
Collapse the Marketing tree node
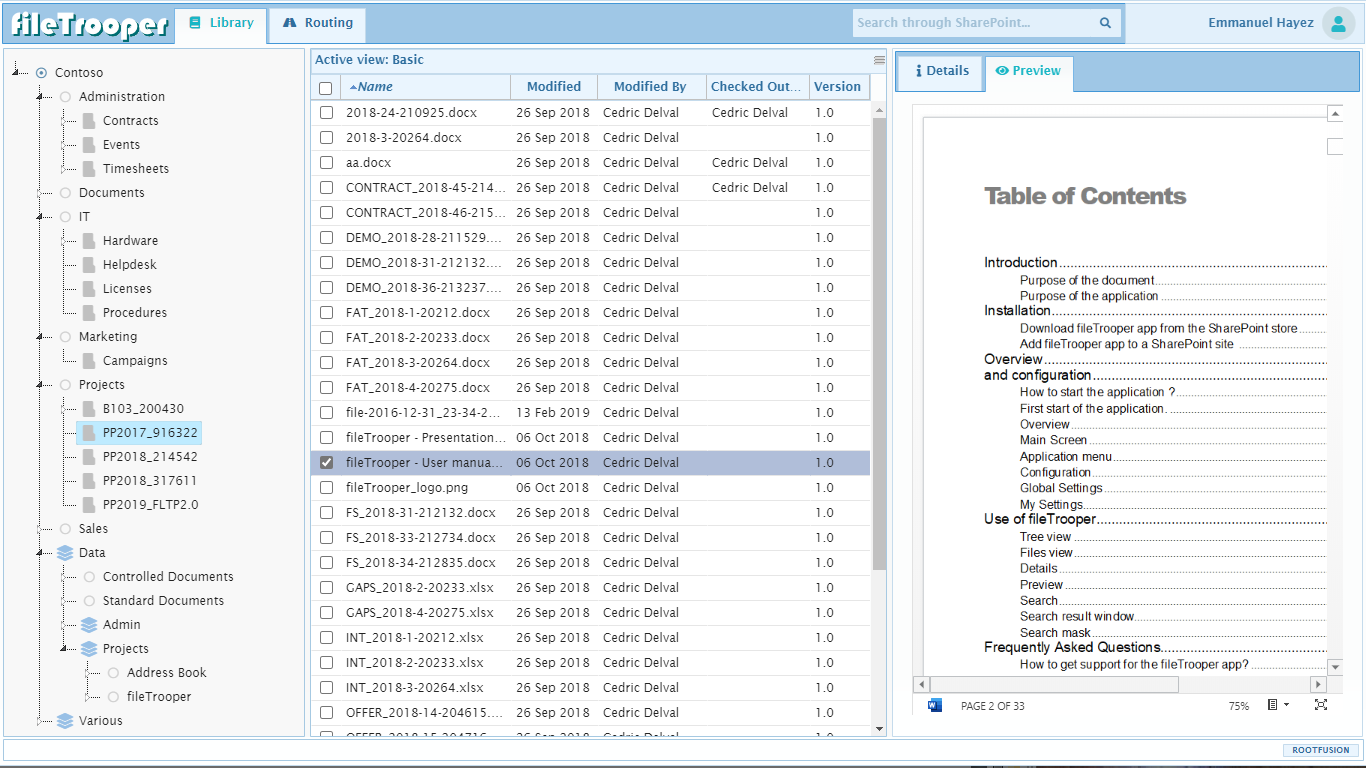39,337
